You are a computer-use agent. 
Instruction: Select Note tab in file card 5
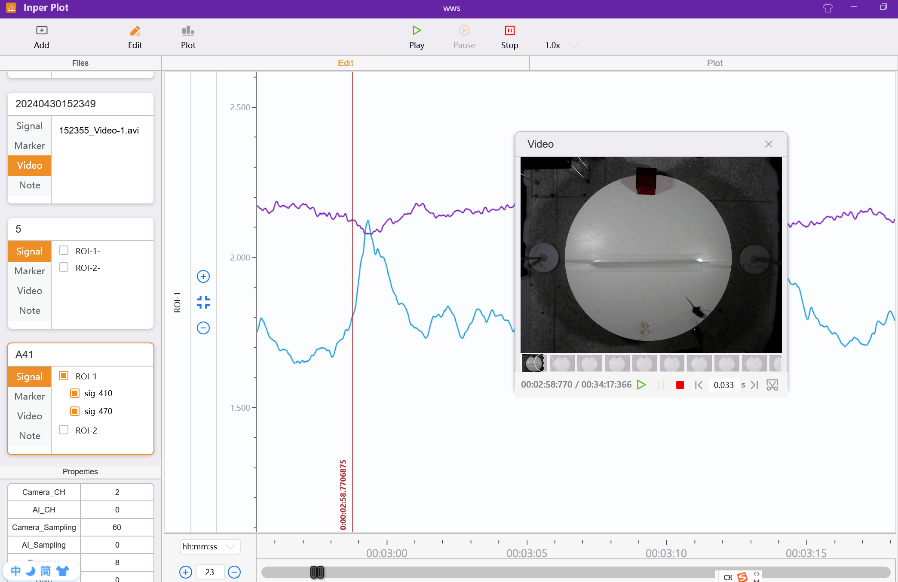(x=29, y=310)
